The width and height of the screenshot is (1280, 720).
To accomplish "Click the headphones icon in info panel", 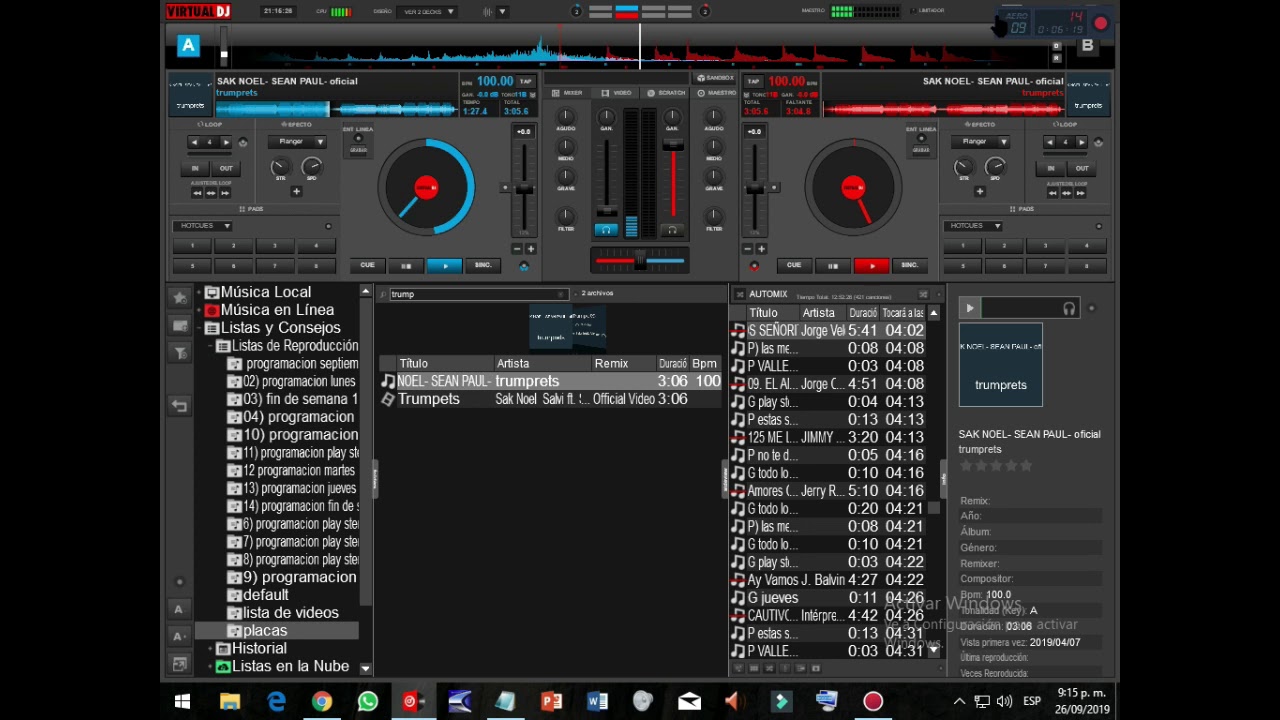I will click(x=1069, y=309).
